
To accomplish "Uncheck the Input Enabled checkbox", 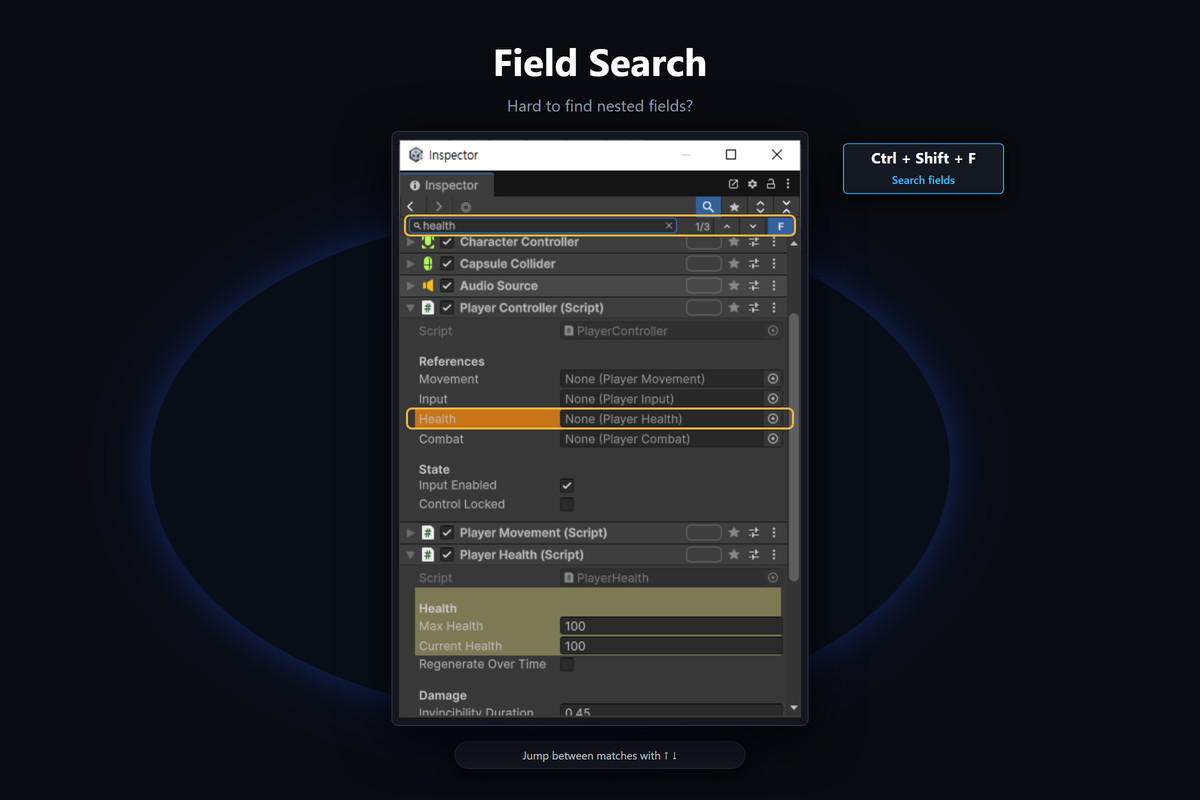I will point(567,485).
